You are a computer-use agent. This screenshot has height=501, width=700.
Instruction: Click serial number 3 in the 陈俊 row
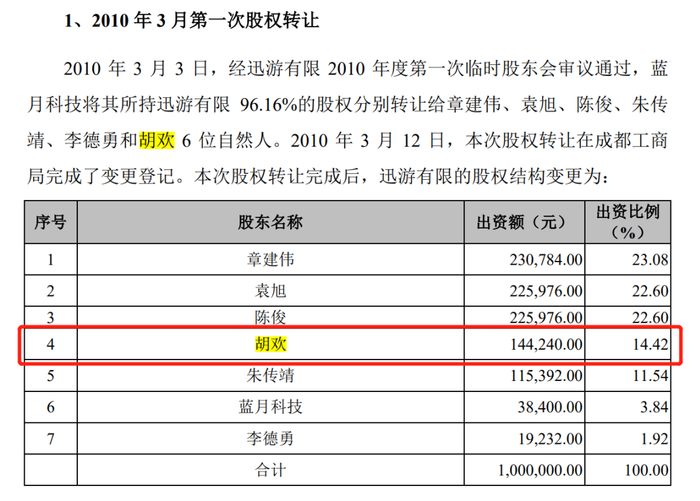tap(50, 317)
